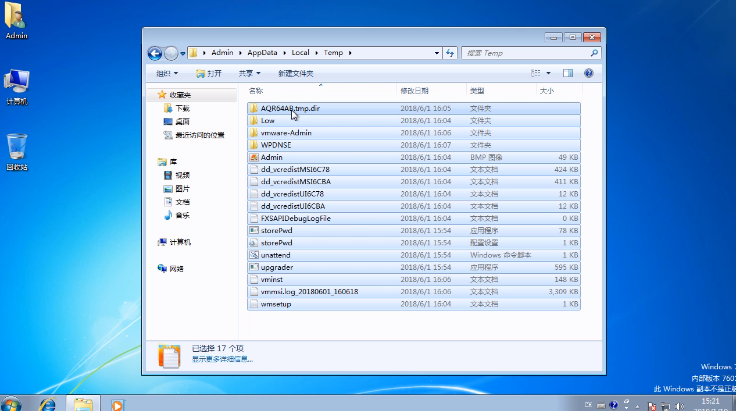Select Temp in the address breadcrumb
736x411 pixels.
point(333,53)
